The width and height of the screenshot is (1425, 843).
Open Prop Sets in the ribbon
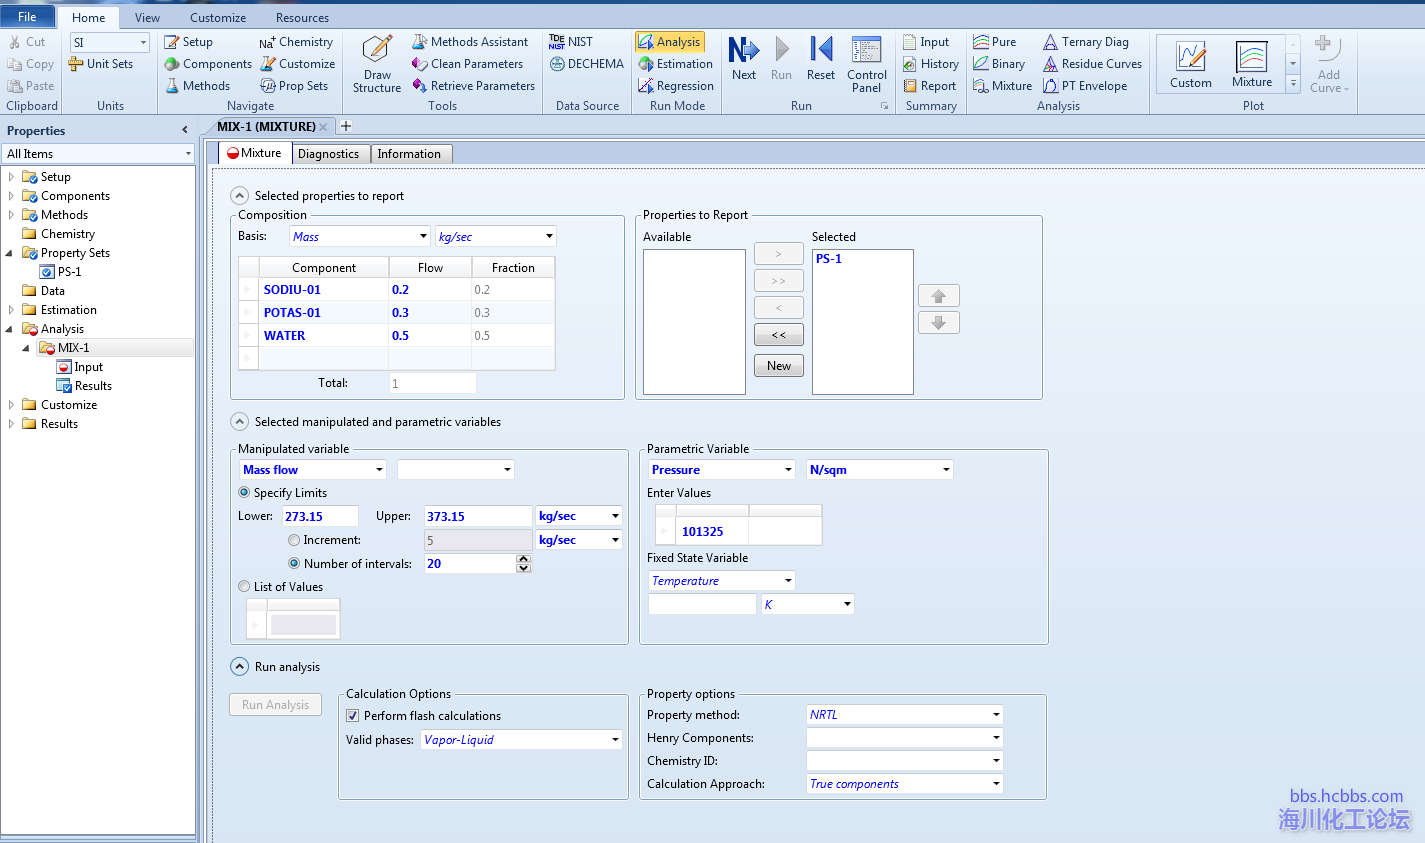(x=294, y=86)
